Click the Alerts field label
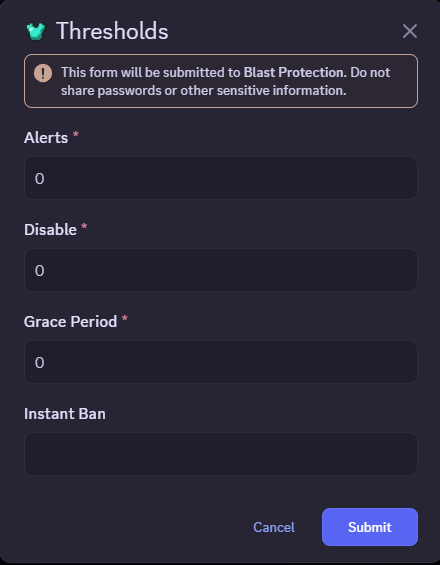The height and width of the screenshot is (565, 440). tap(46, 138)
